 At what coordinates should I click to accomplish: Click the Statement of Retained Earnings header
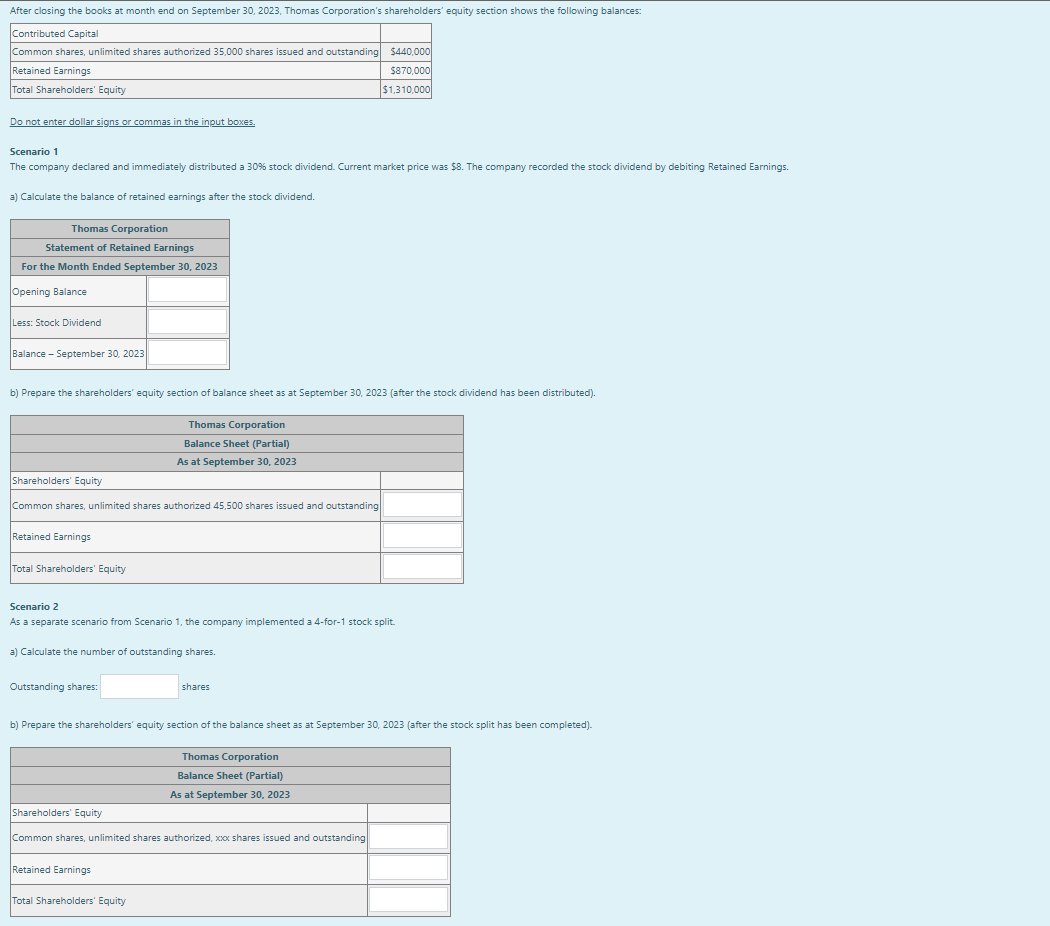(119, 247)
